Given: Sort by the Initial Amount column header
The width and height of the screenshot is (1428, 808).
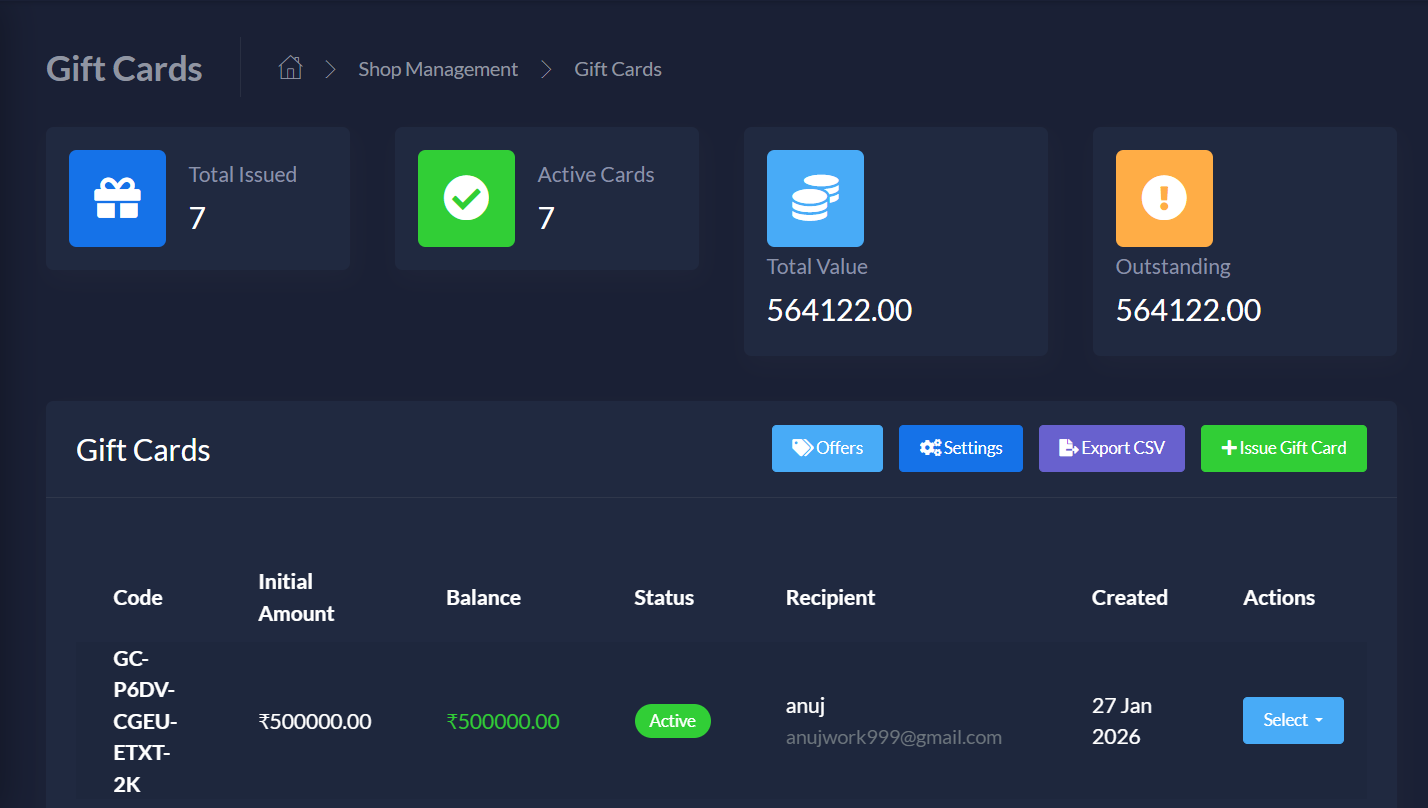Looking at the screenshot, I should [x=296, y=598].
